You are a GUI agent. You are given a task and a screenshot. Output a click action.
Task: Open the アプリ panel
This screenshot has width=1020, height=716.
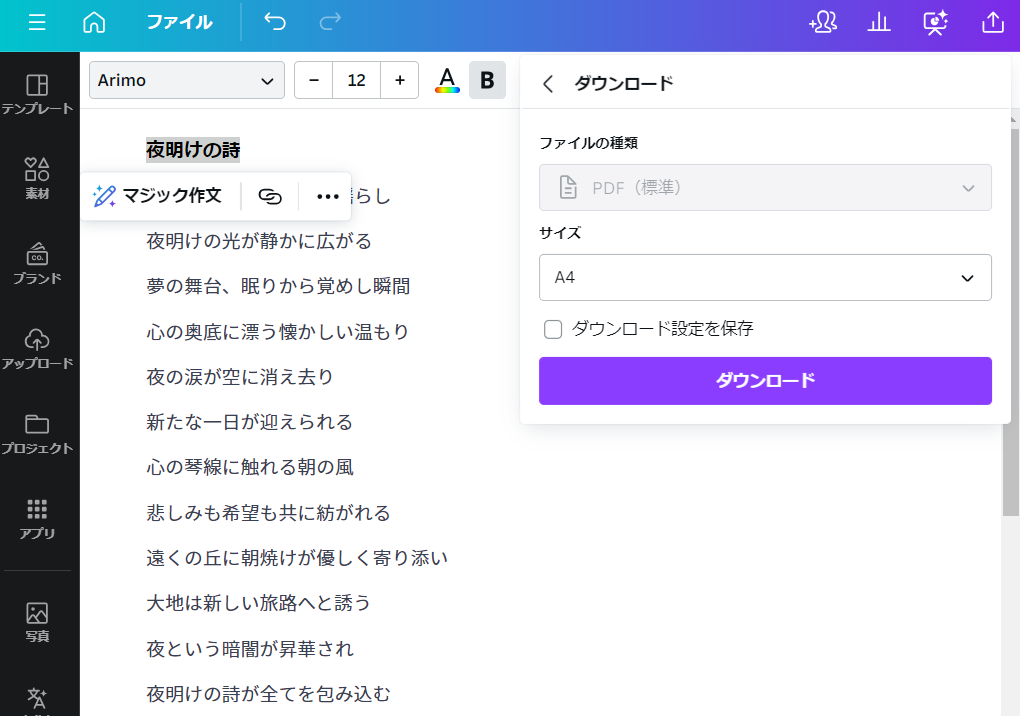[x=37, y=519]
